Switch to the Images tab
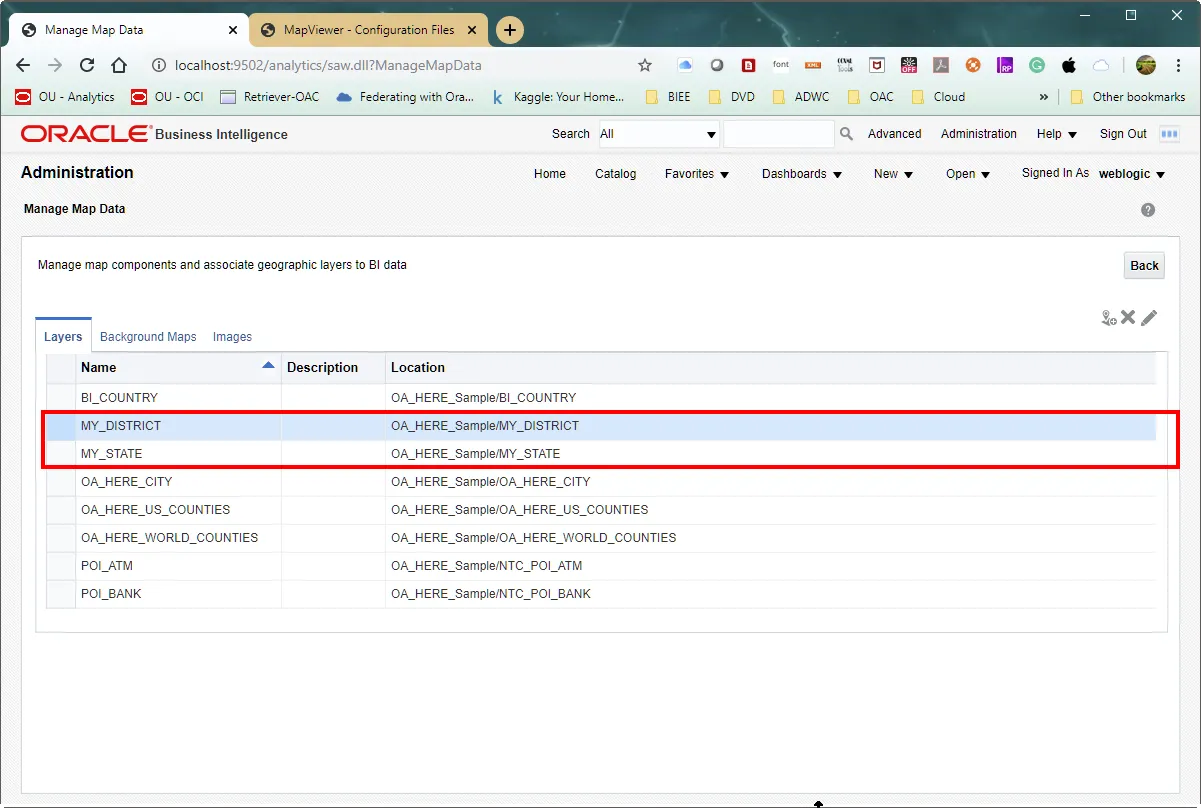Screen dimensions: 1201x808 pyautogui.click(x=232, y=337)
